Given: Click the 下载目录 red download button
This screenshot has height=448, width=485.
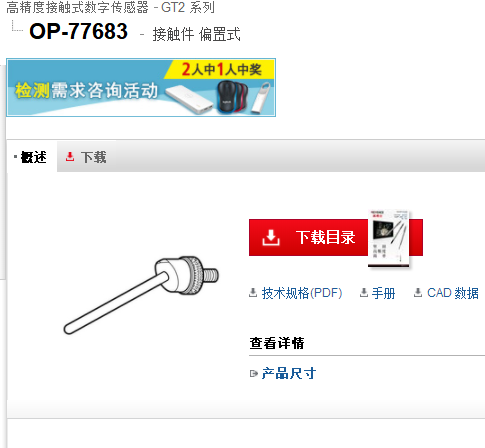Looking at the screenshot, I should point(336,237).
